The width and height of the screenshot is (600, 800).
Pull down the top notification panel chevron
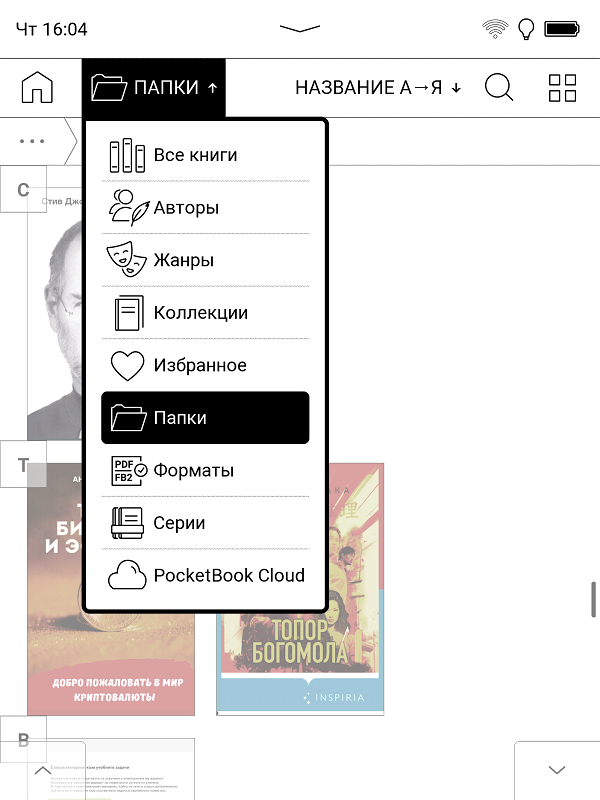click(300, 29)
